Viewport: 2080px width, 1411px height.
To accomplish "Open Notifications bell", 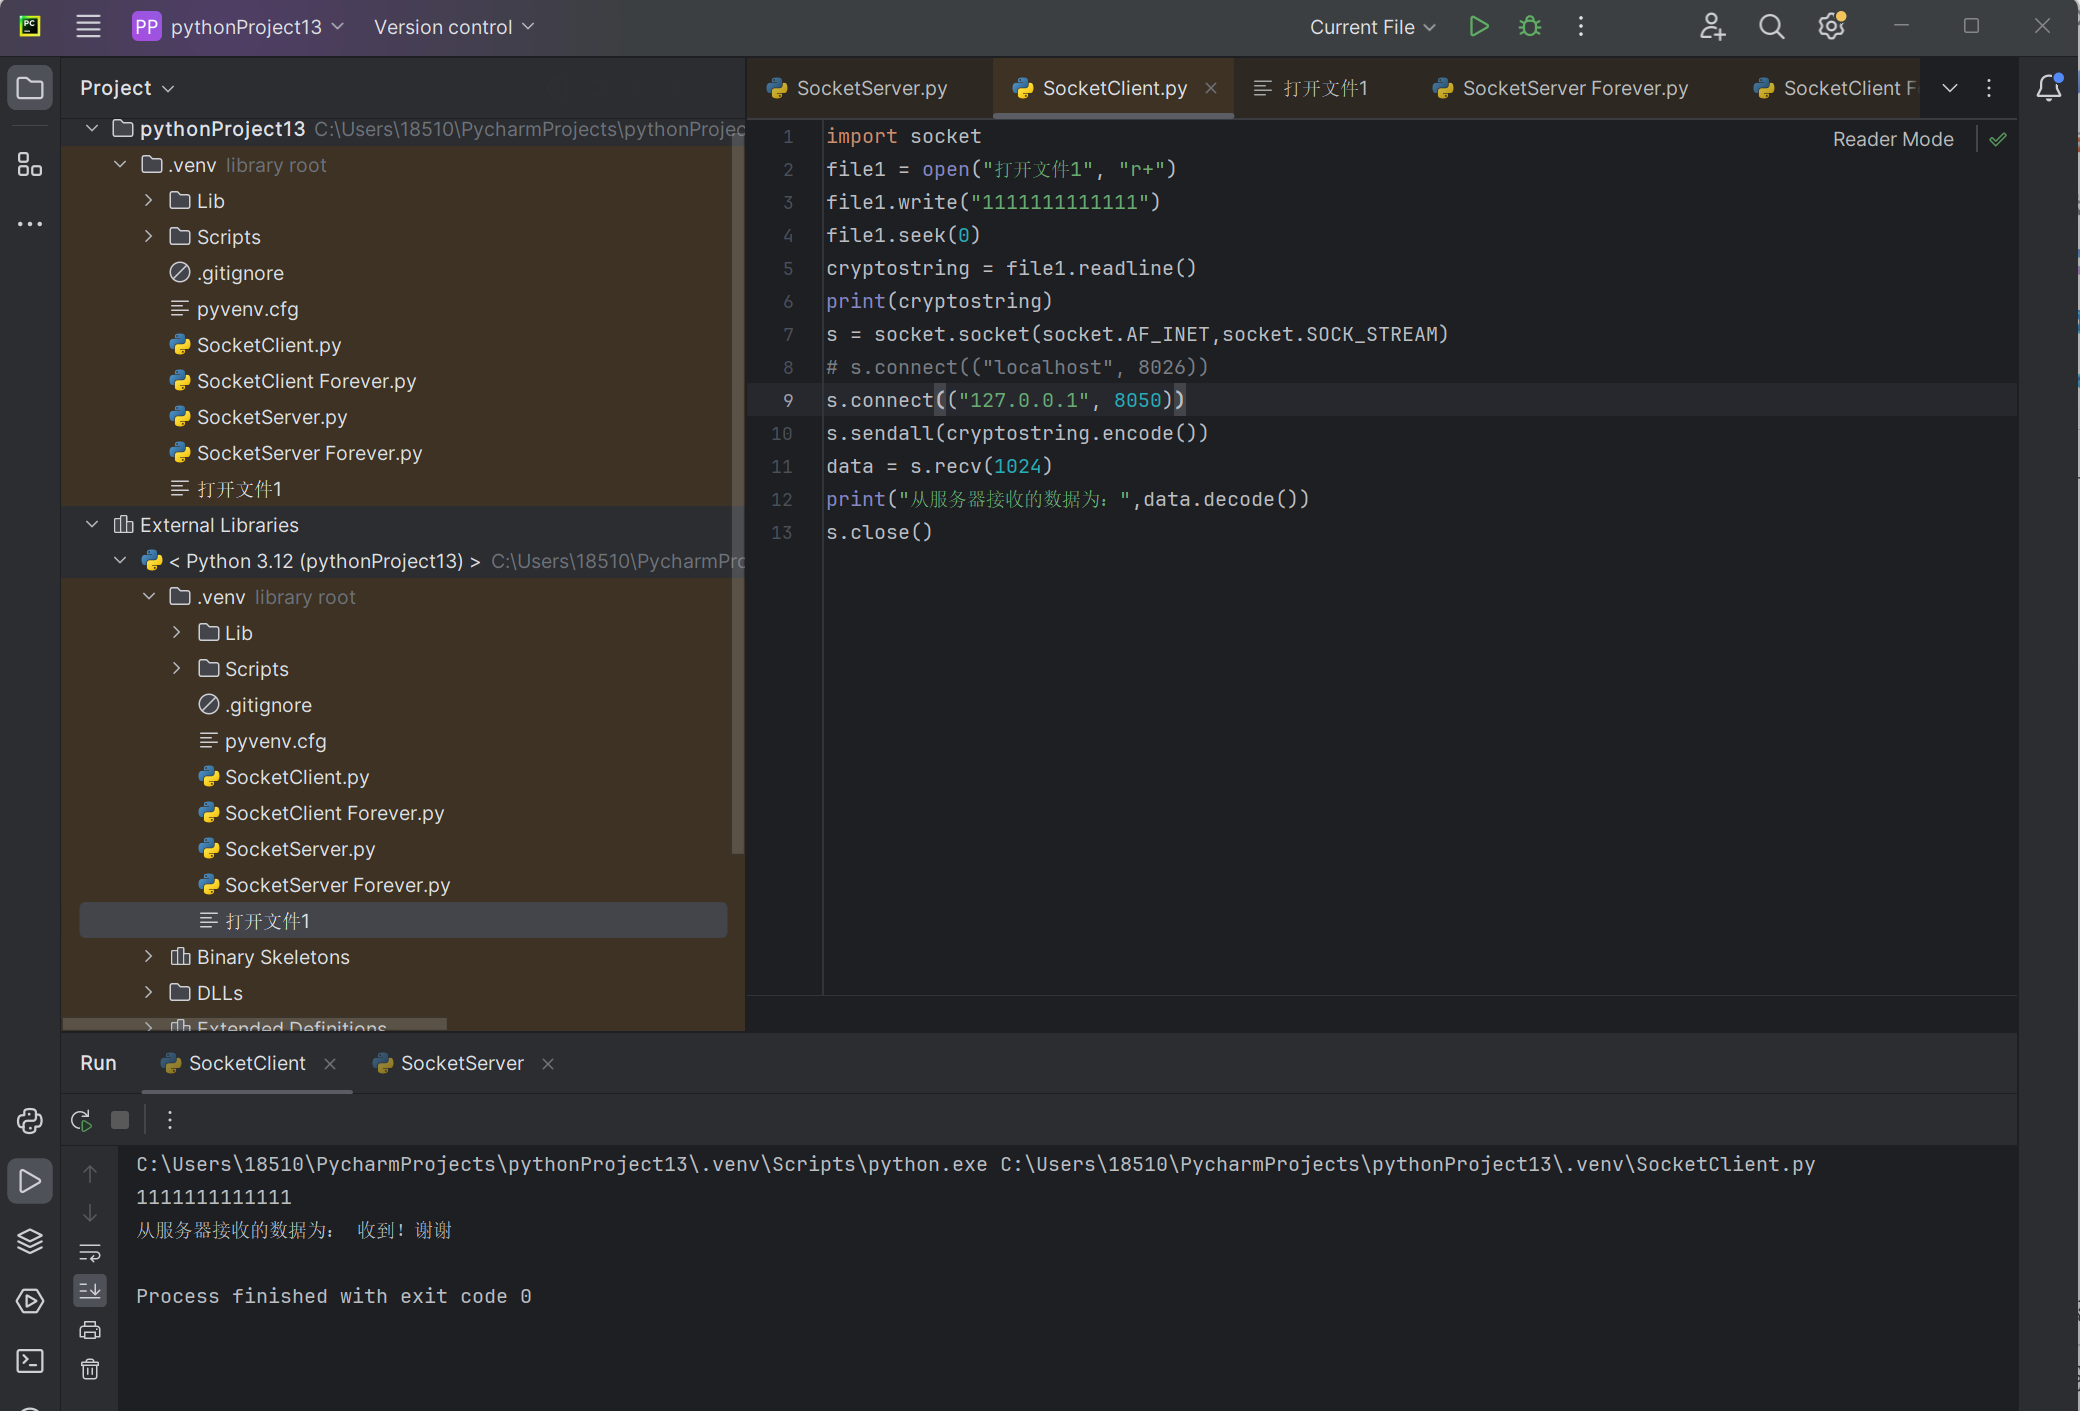I will 2049,88.
